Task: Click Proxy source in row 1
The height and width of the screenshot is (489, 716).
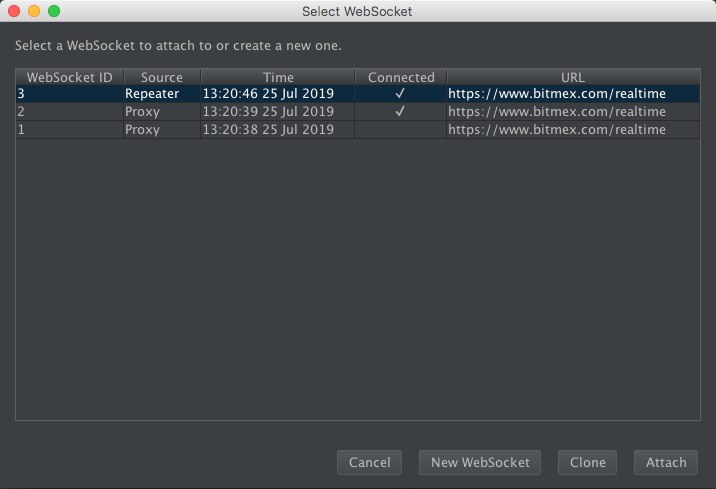Action: [x=162, y=130]
